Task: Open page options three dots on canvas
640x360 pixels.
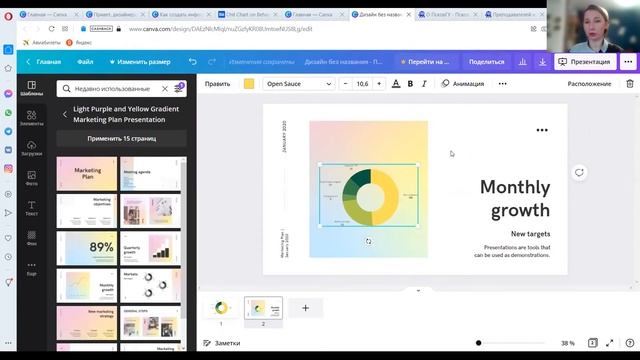Action: [x=542, y=130]
